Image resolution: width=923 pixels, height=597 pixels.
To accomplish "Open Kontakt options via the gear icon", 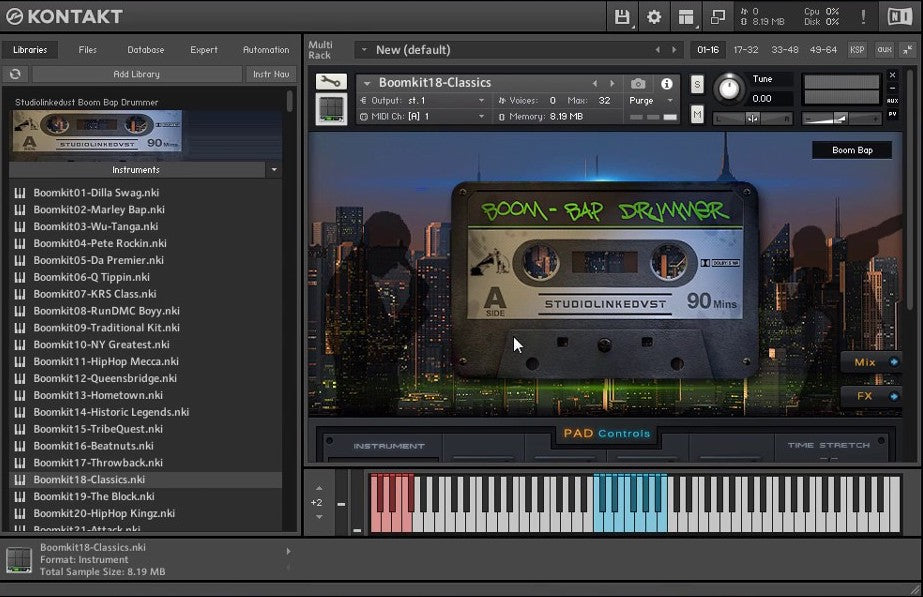I will coord(653,17).
